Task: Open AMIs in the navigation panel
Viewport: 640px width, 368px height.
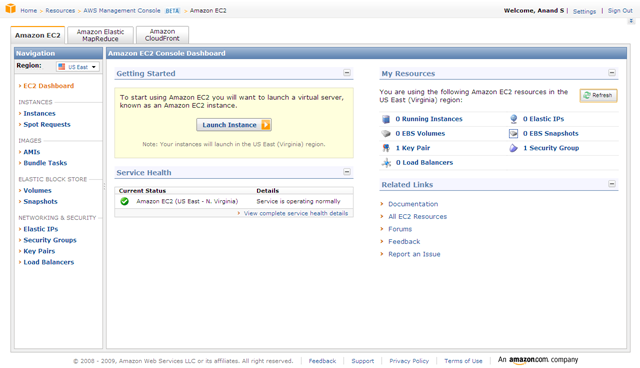Action: coord(31,152)
